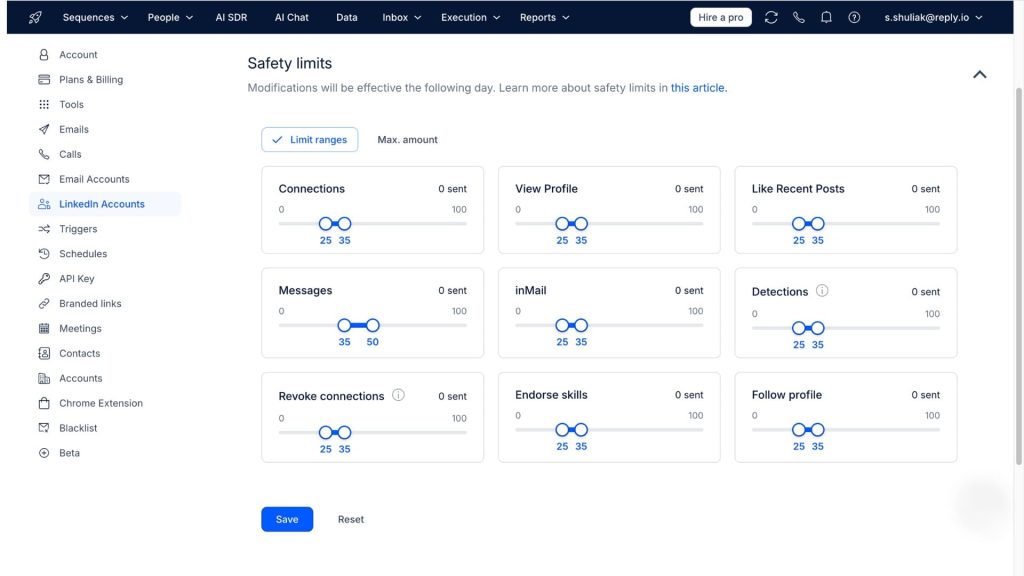The width and height of the screenshot is (1024, 576).
Task: Go to AI SDR
Action: click(231, 18)
